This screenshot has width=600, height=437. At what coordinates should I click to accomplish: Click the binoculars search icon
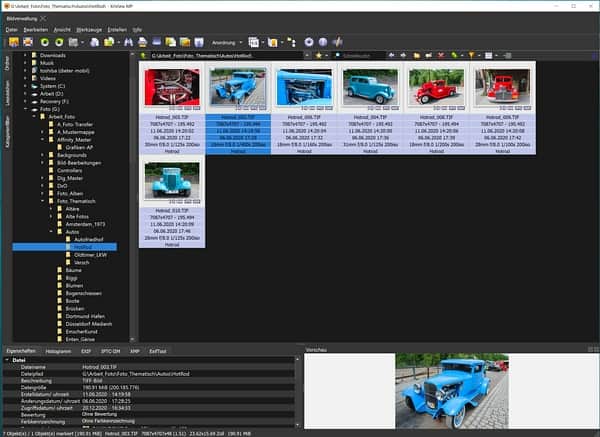[x=129, y=42]
